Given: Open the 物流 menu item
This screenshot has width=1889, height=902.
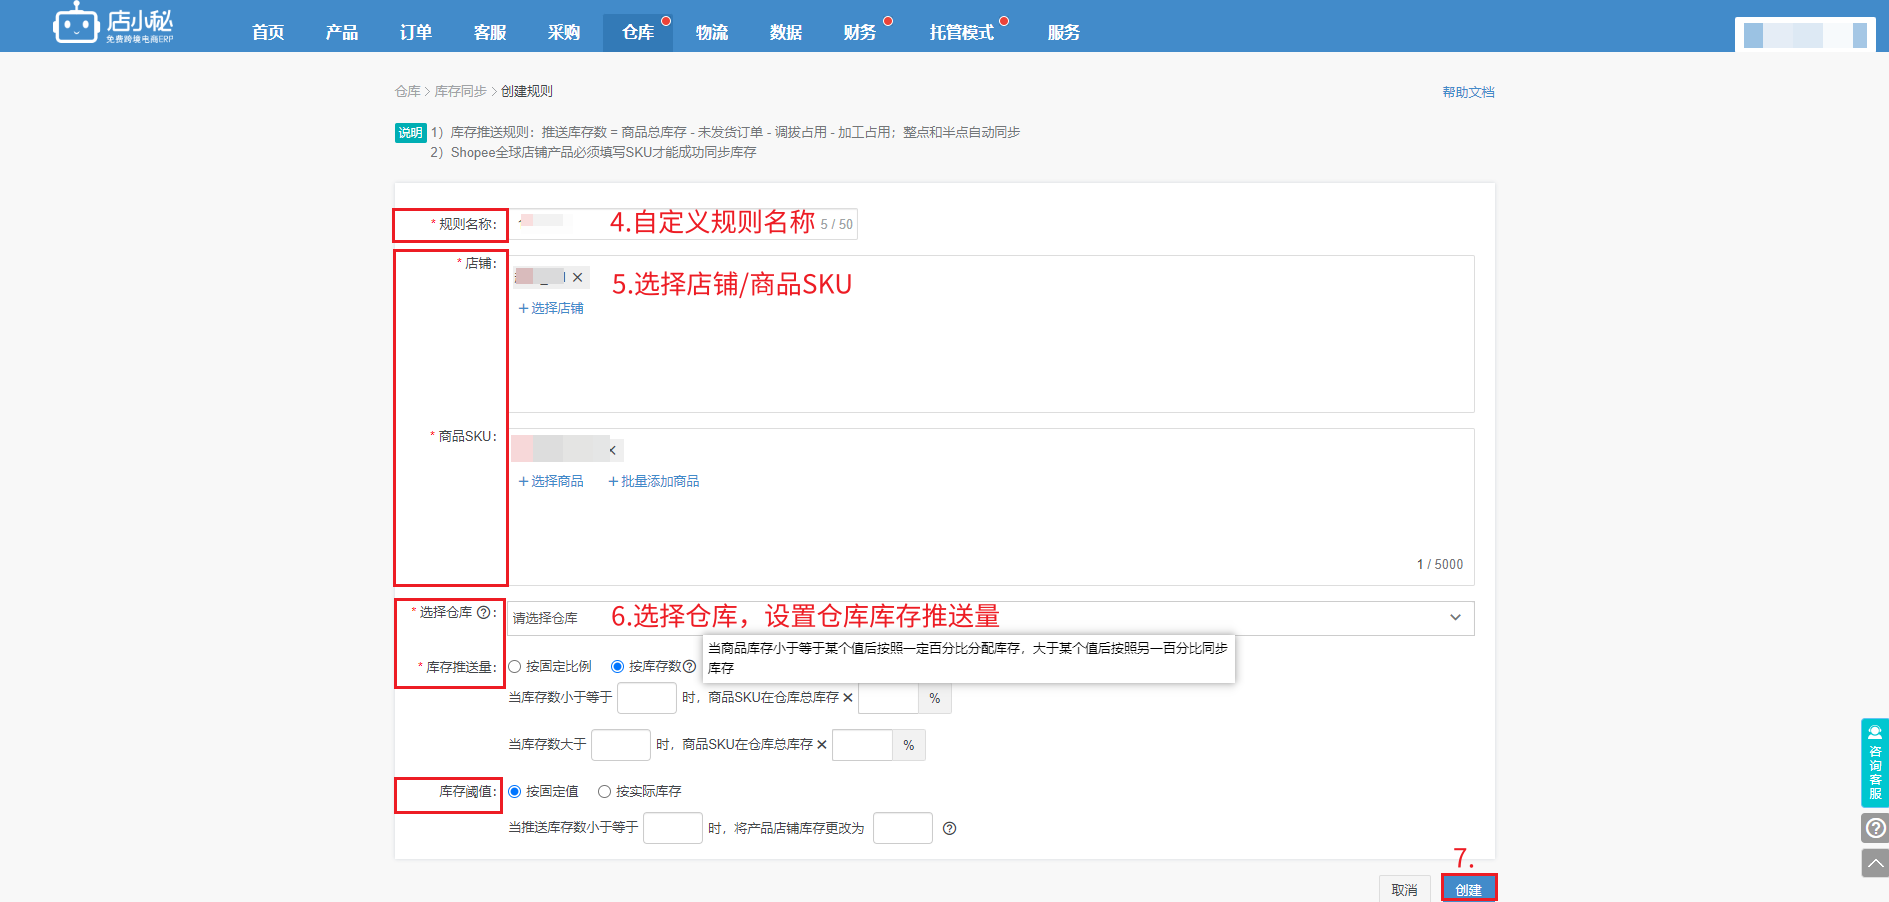Looking at the screenshot, I should 712,31.
